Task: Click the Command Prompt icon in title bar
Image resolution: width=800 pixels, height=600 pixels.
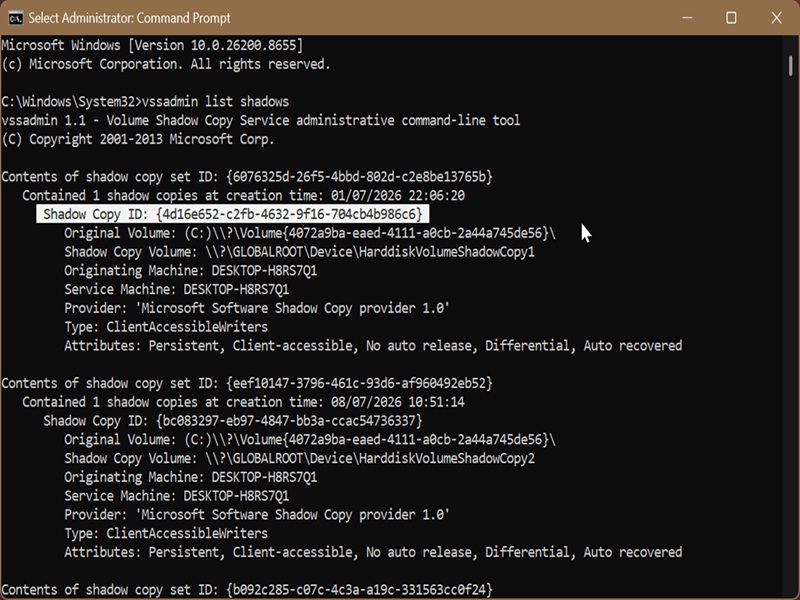Action: click(x=15, y=18)
